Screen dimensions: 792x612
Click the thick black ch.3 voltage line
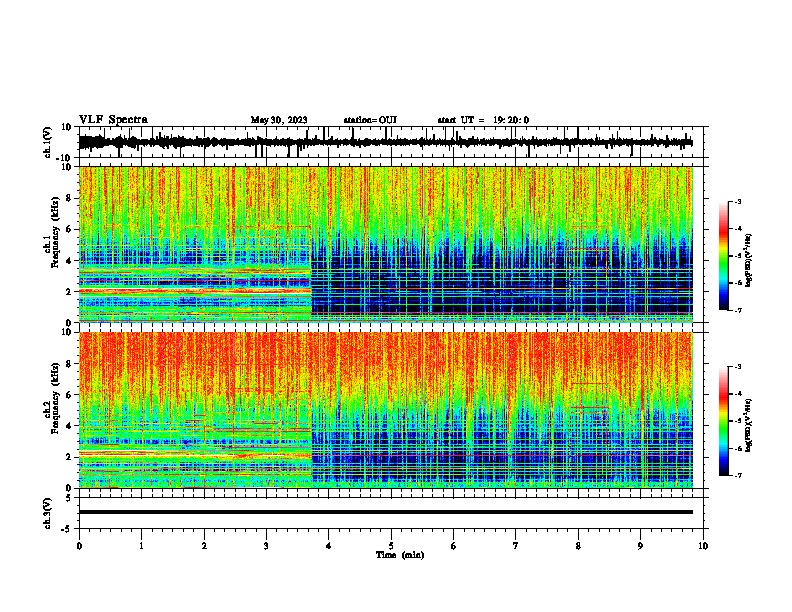tap(386, 512)
